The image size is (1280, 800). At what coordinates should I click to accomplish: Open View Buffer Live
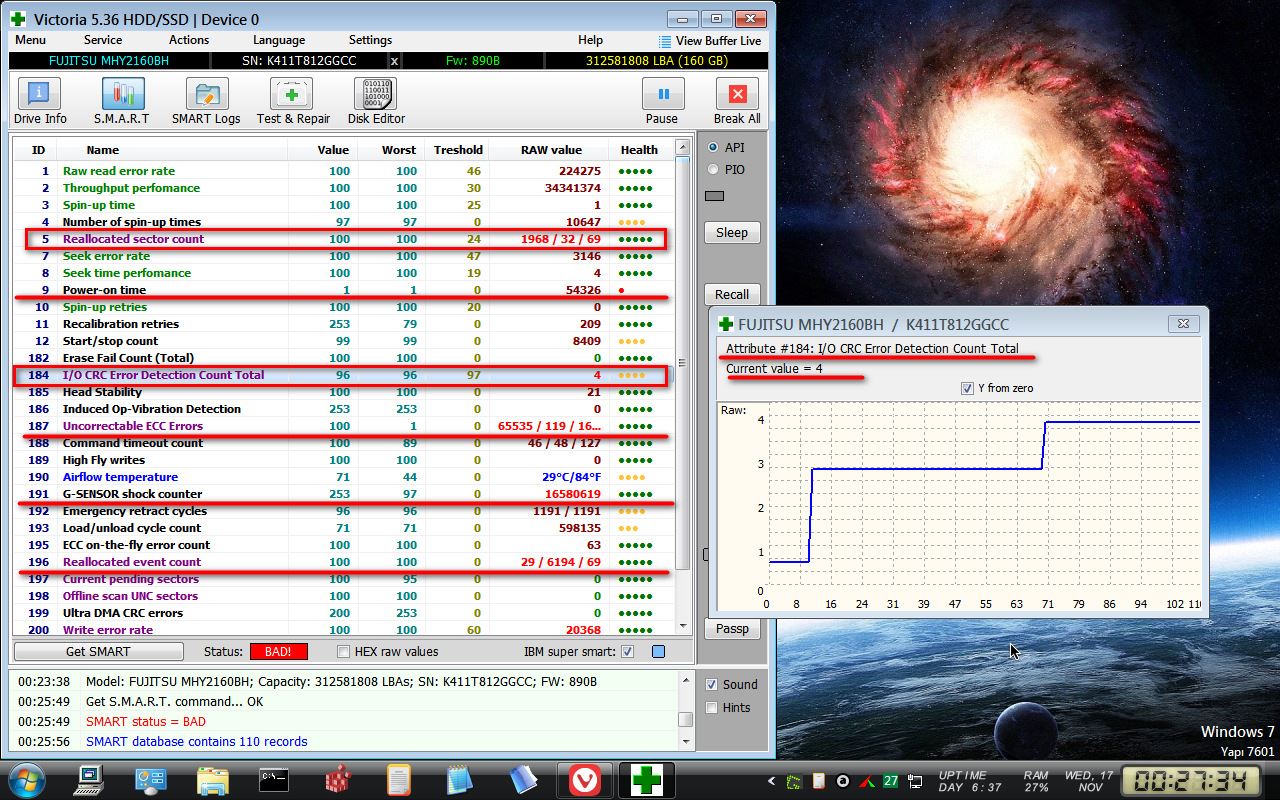tap(710, 41)
